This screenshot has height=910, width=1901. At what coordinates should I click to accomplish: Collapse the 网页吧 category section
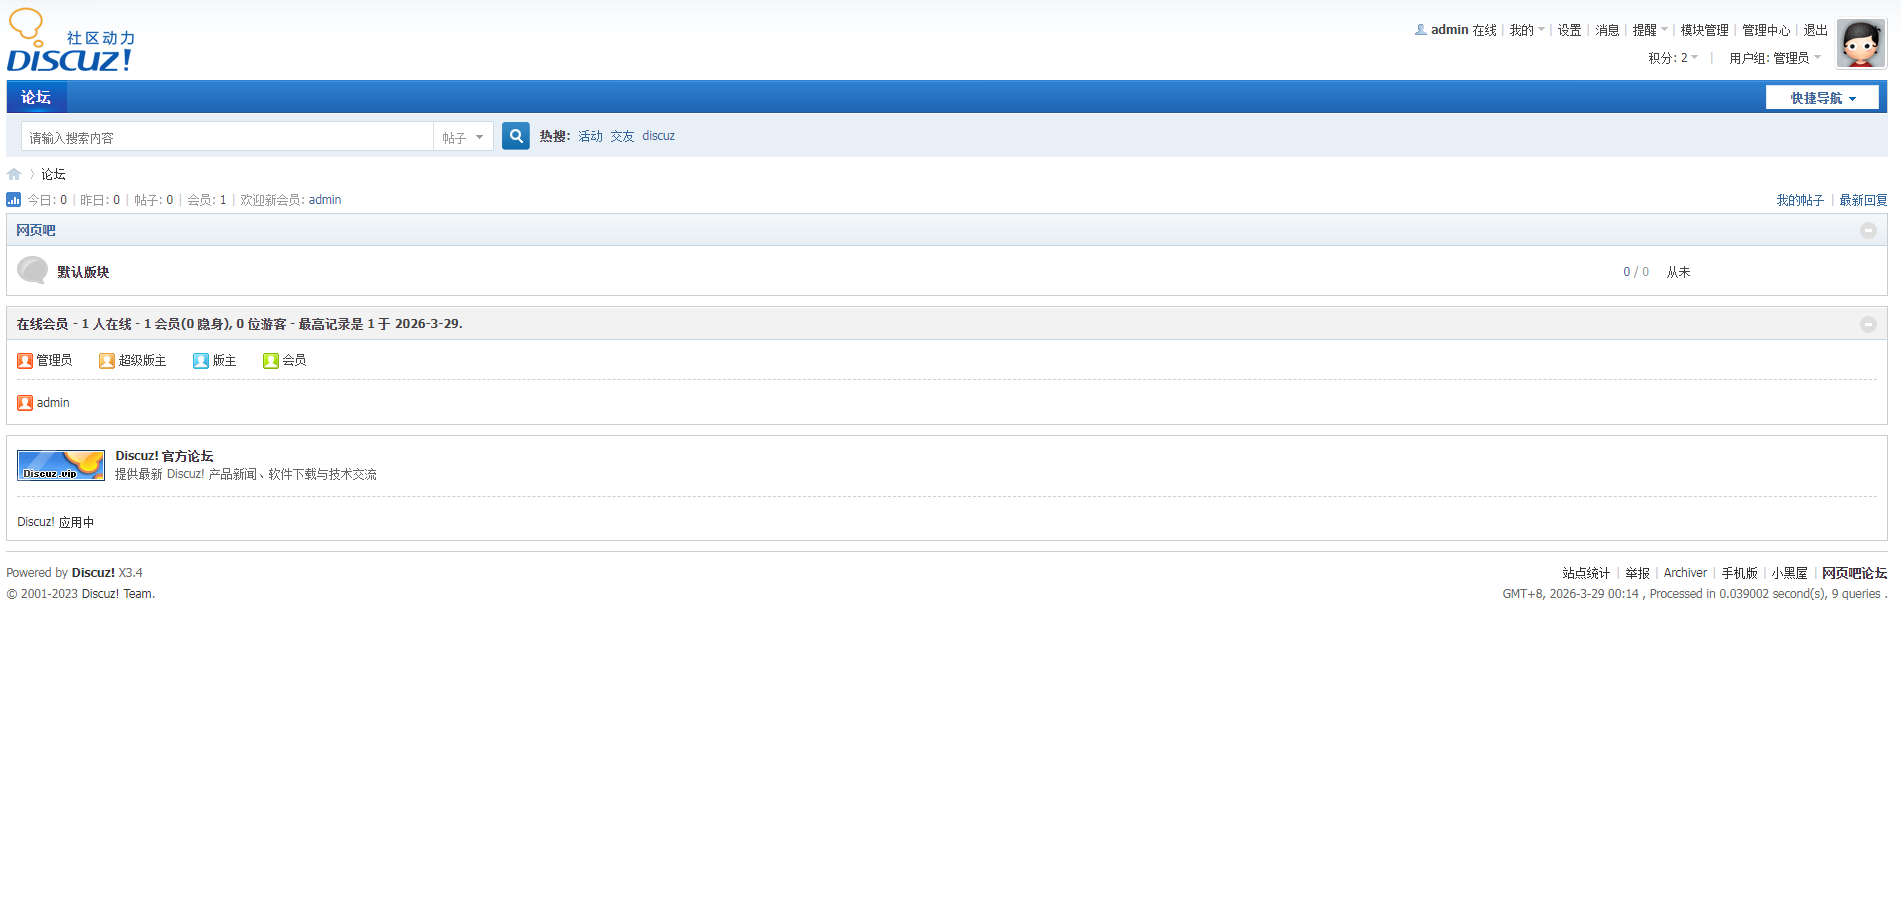(x=1867, y=230)
